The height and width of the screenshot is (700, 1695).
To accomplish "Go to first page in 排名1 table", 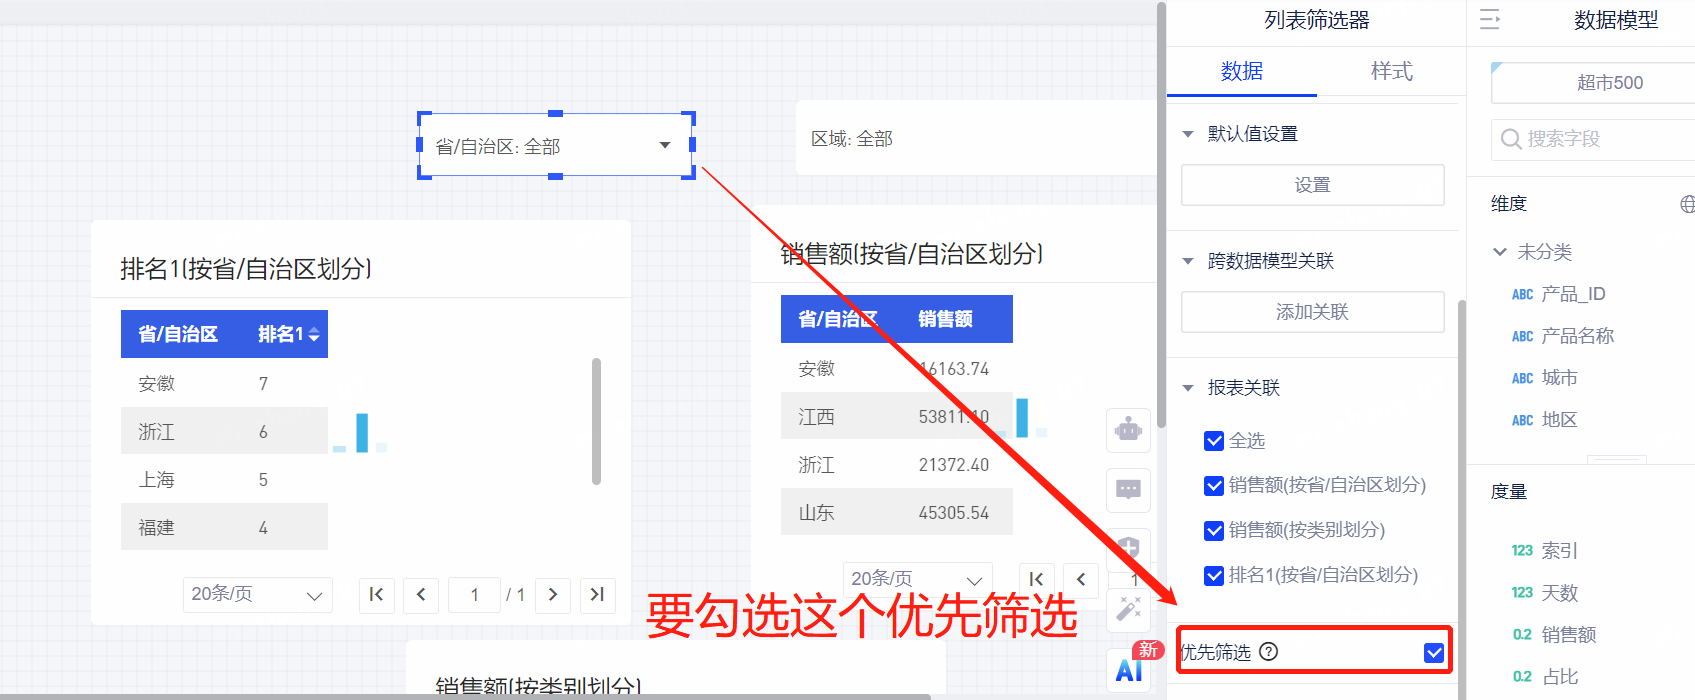I will [x=377, y=594].
